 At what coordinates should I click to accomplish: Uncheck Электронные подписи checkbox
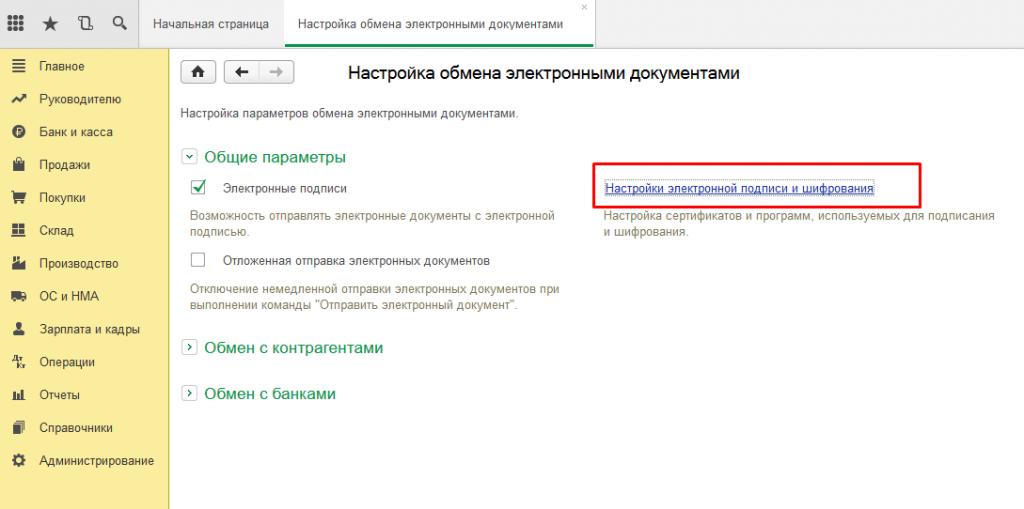pyautogui.click(x=198, y=187)
